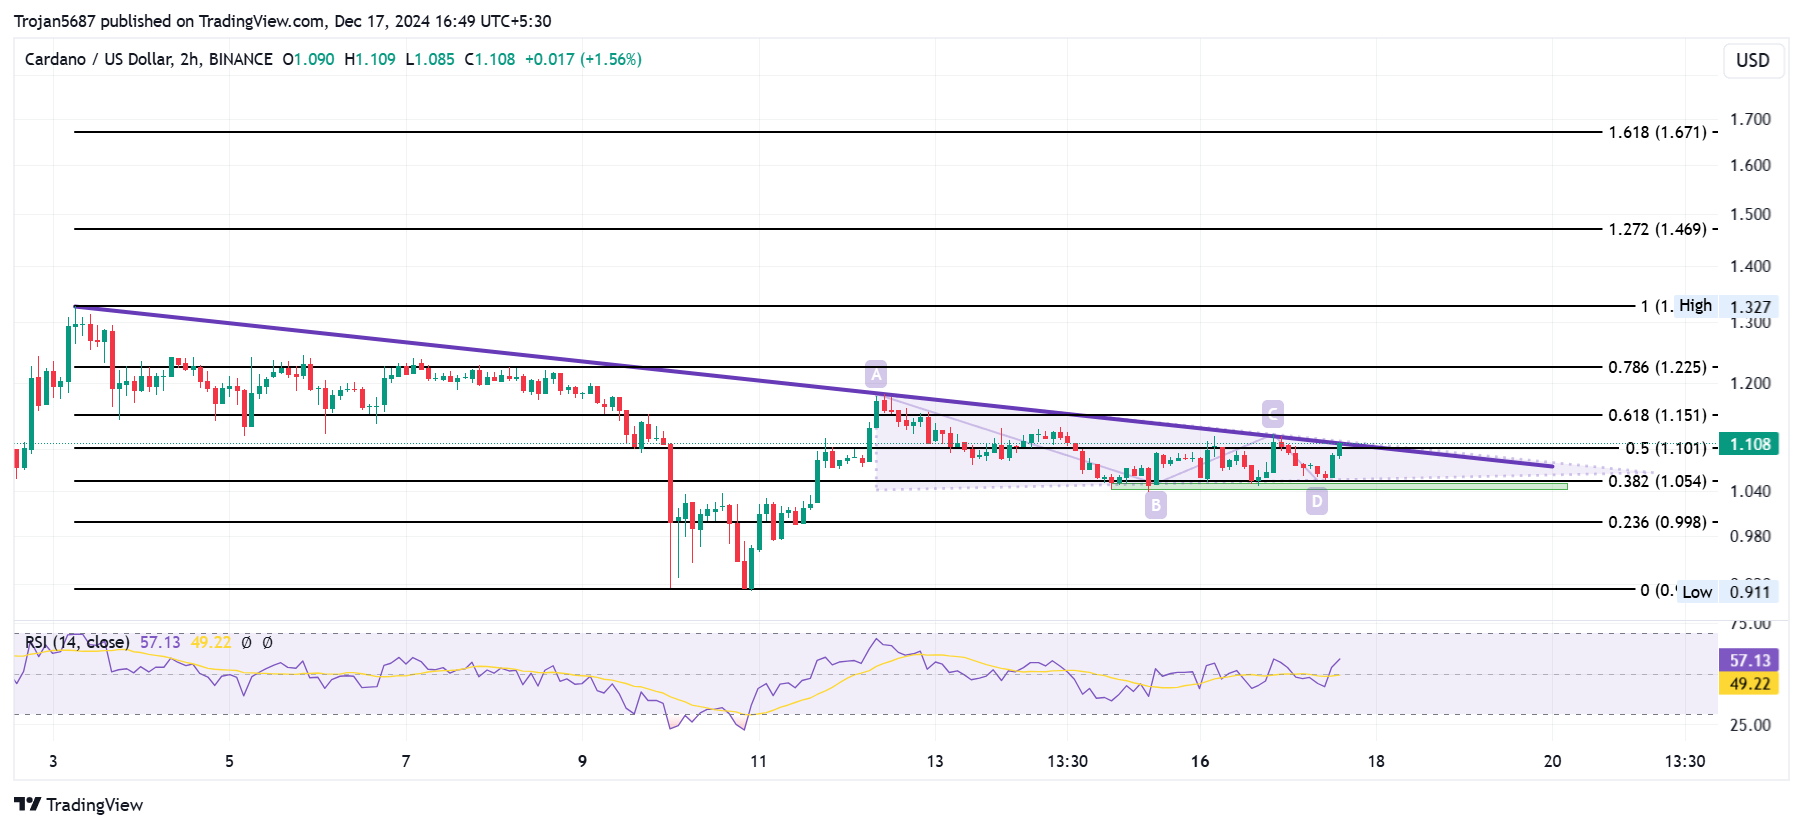
Task: Click the RSI value tag 57.13
Action: [x=1749, y=660]
